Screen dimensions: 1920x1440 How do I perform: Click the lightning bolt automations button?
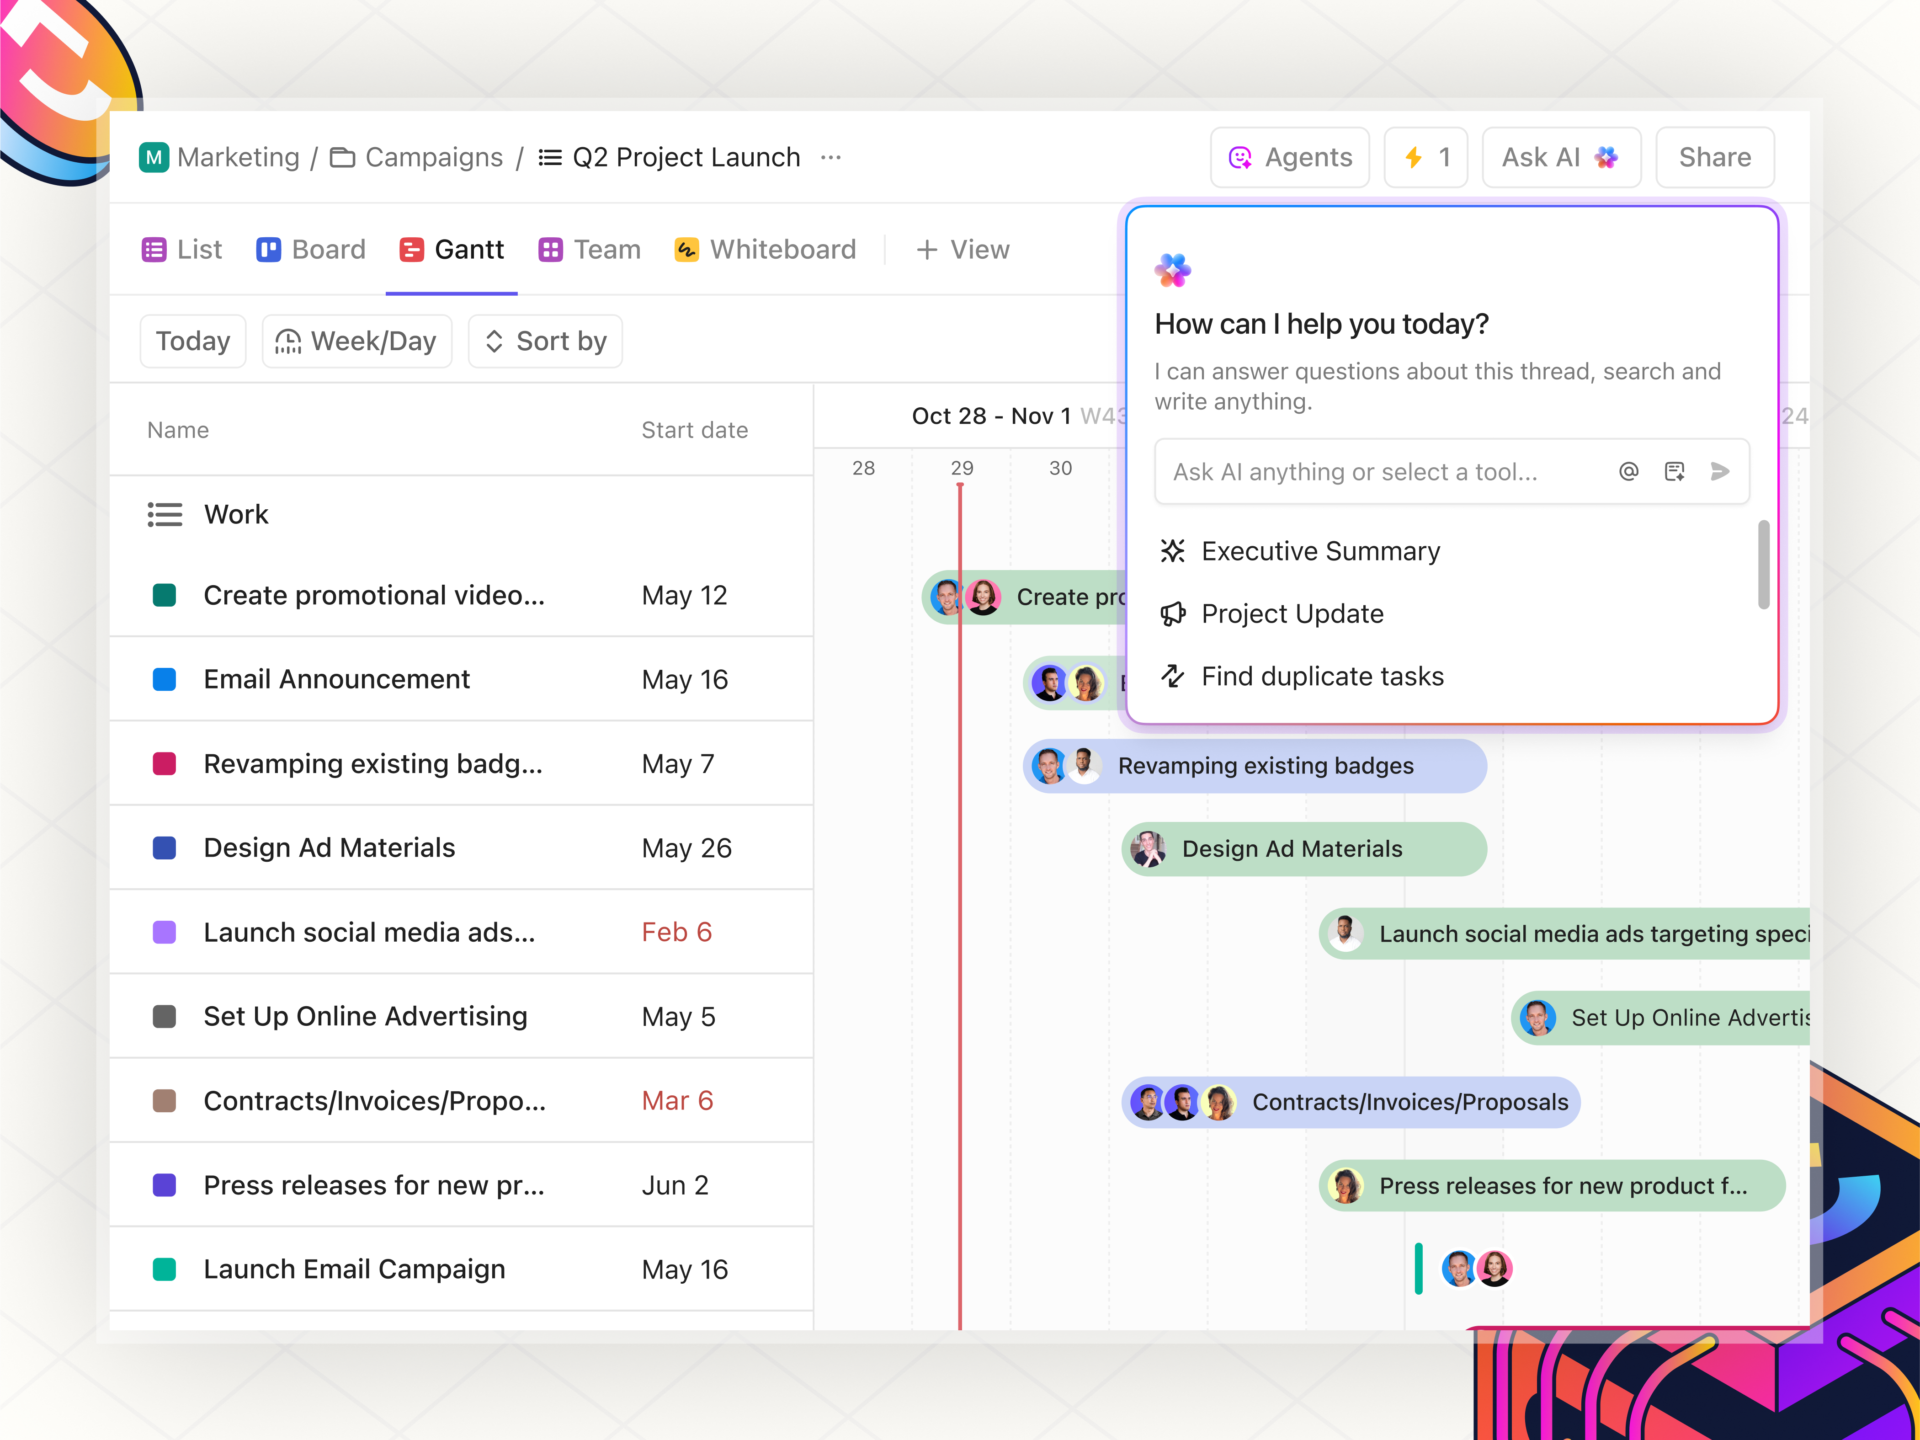point(1425,157)
